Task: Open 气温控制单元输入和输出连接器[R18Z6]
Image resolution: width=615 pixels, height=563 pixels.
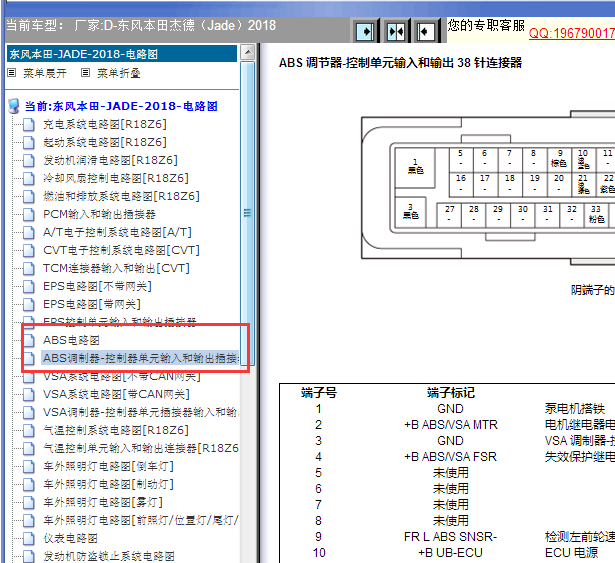Action: pyautogui.click(x=141, y=449)
